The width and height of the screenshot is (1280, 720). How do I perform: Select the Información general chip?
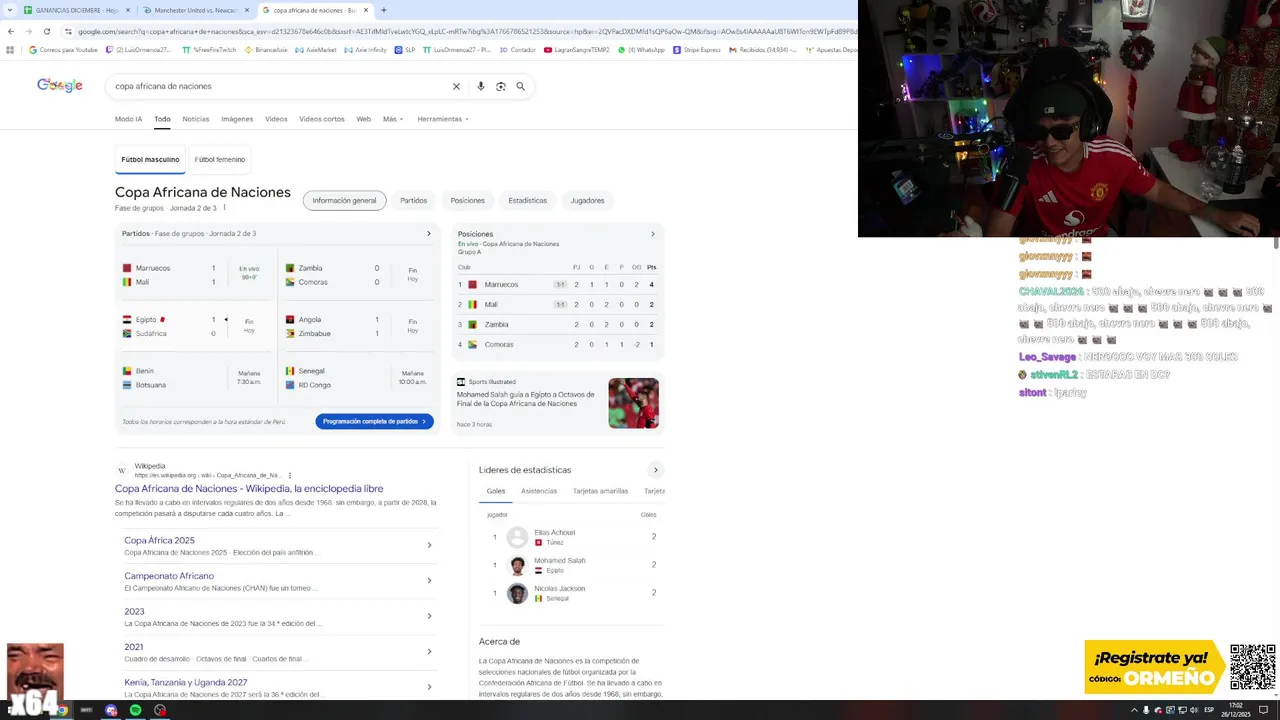click(x=344, y=200)
